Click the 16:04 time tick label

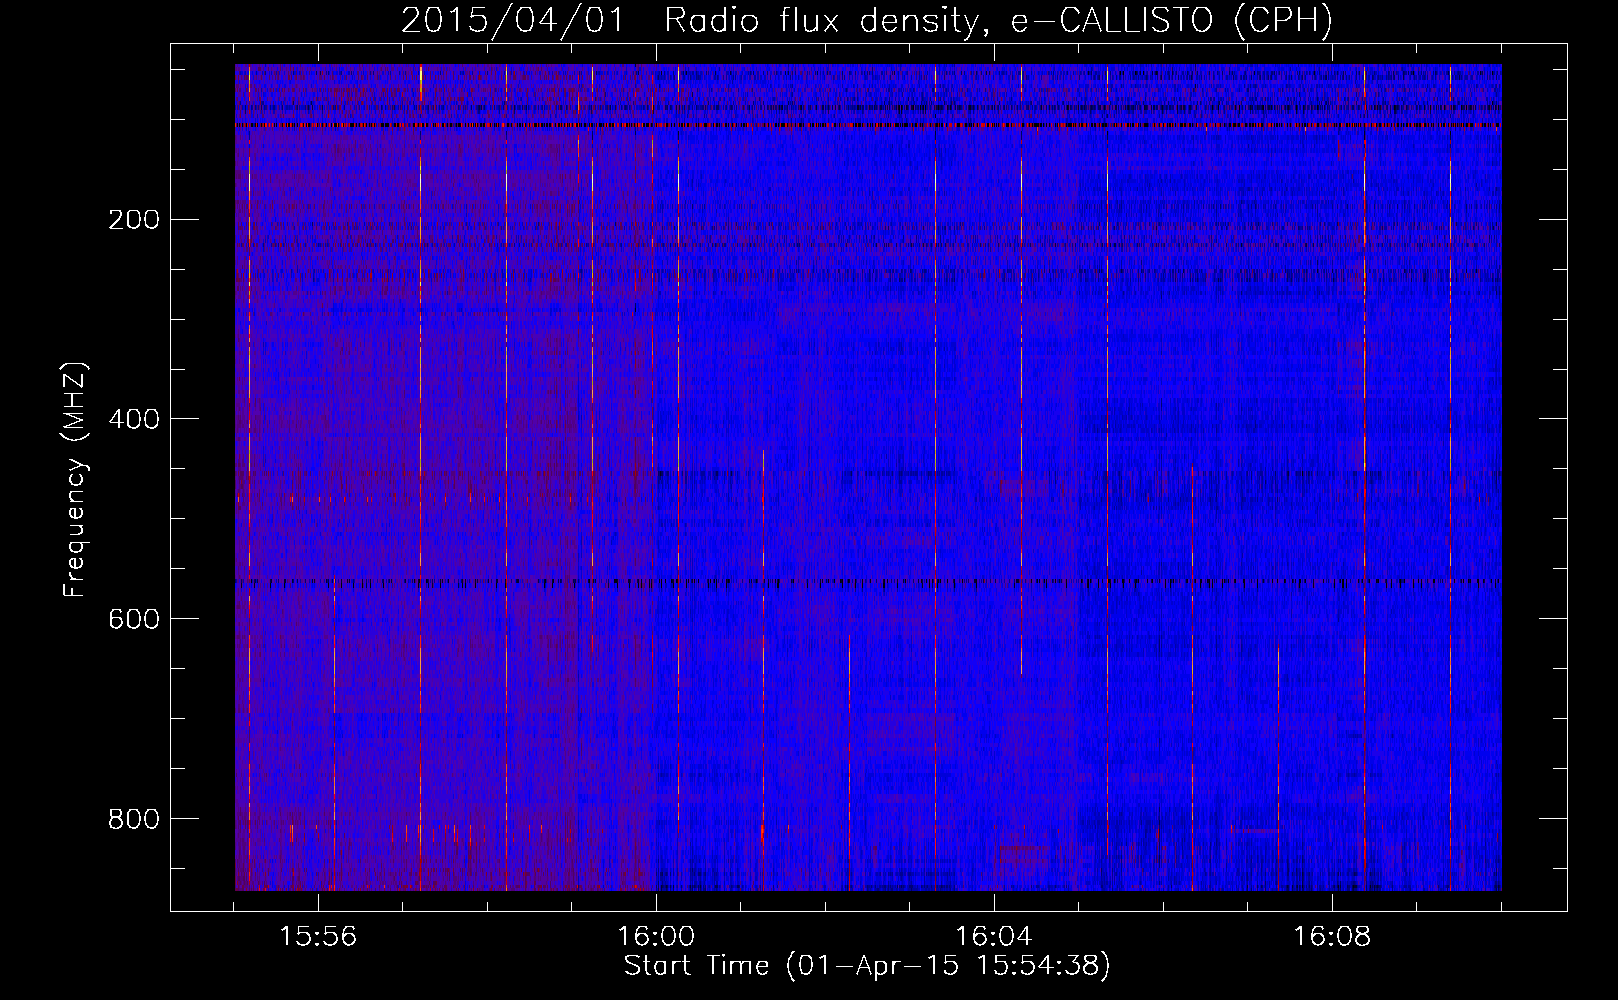pyautogui.click(x=994, y=937)
